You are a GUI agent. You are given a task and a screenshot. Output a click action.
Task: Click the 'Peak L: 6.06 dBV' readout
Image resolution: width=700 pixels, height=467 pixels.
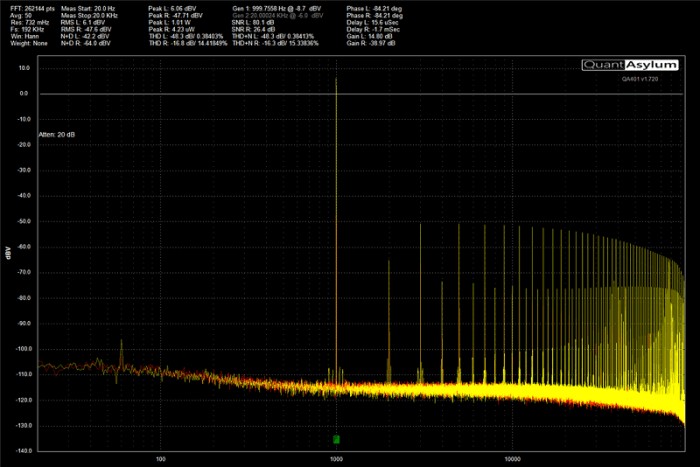172,8
